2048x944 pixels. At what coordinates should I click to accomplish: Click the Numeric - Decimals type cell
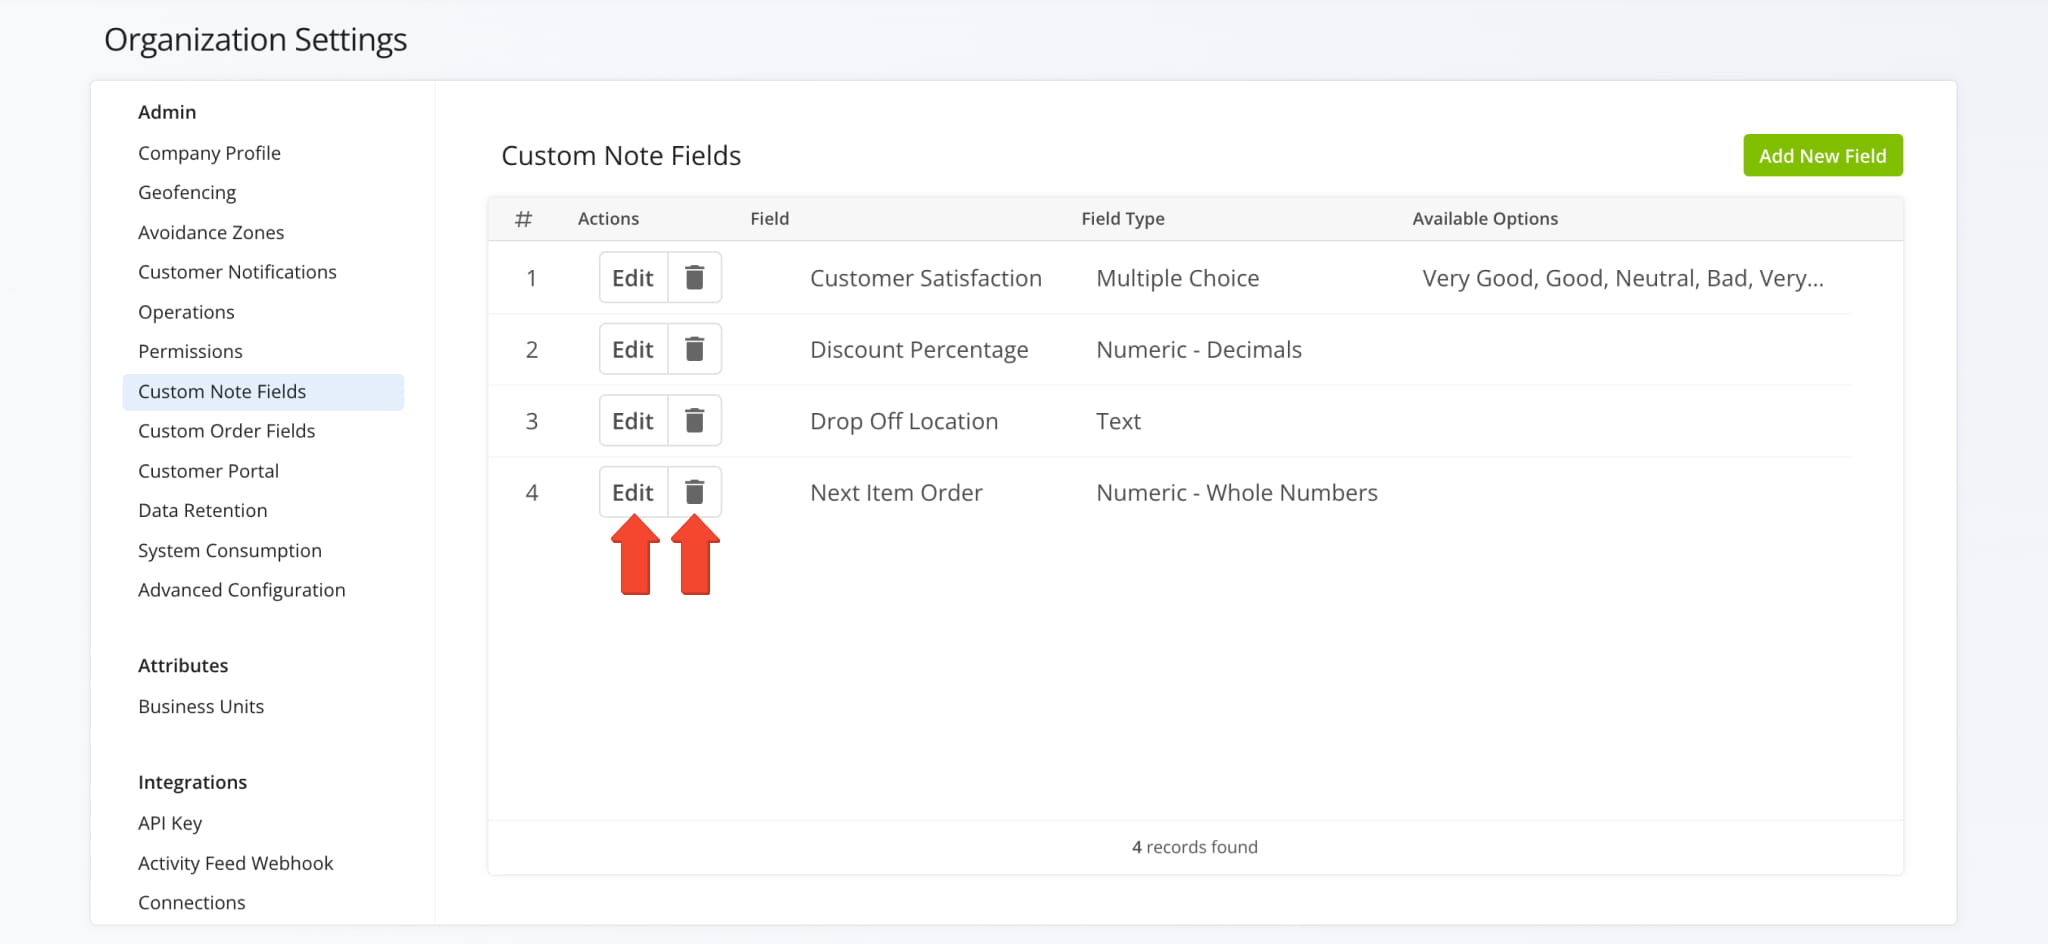click(1199, 349)
